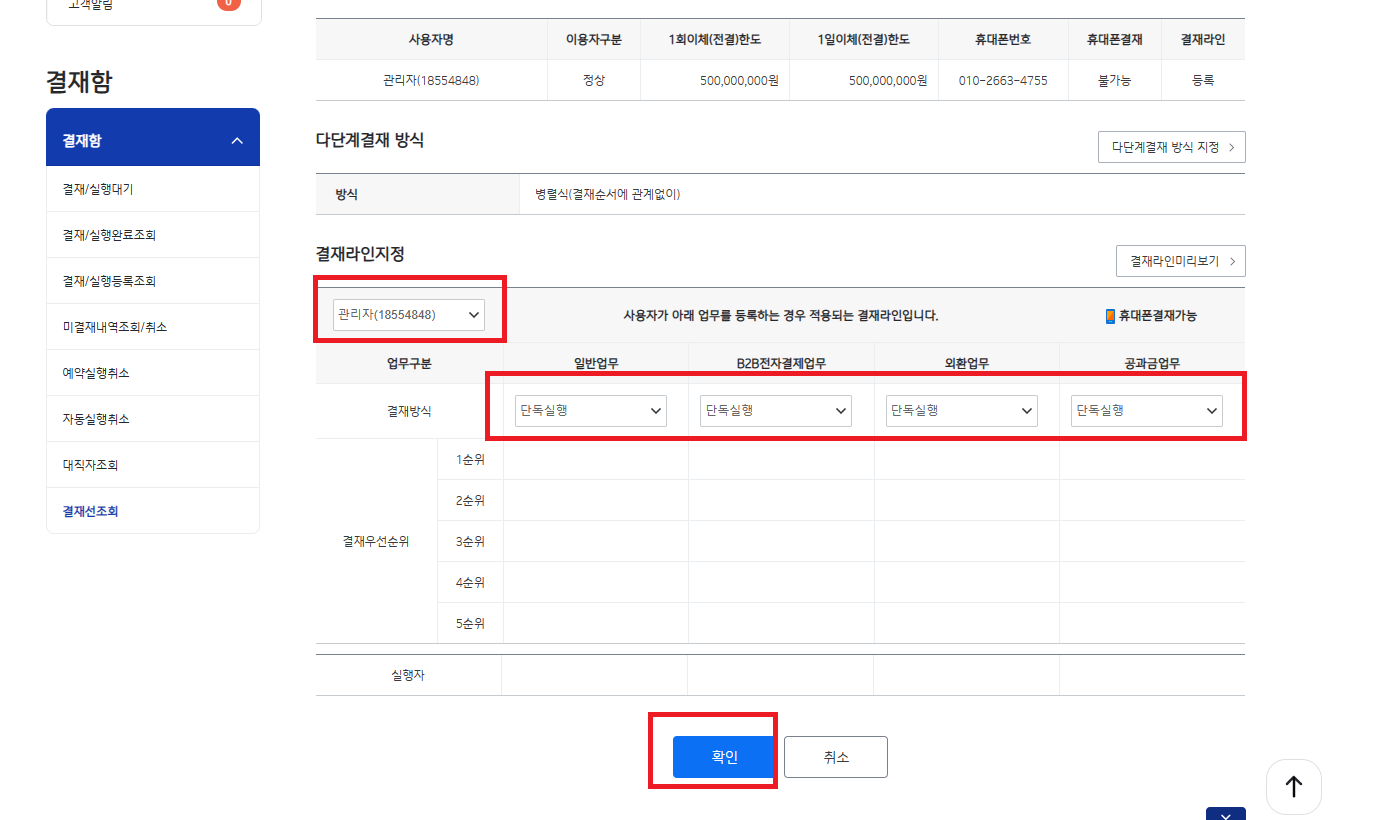Open 자동실행취소 menu item

coord(153,419)
